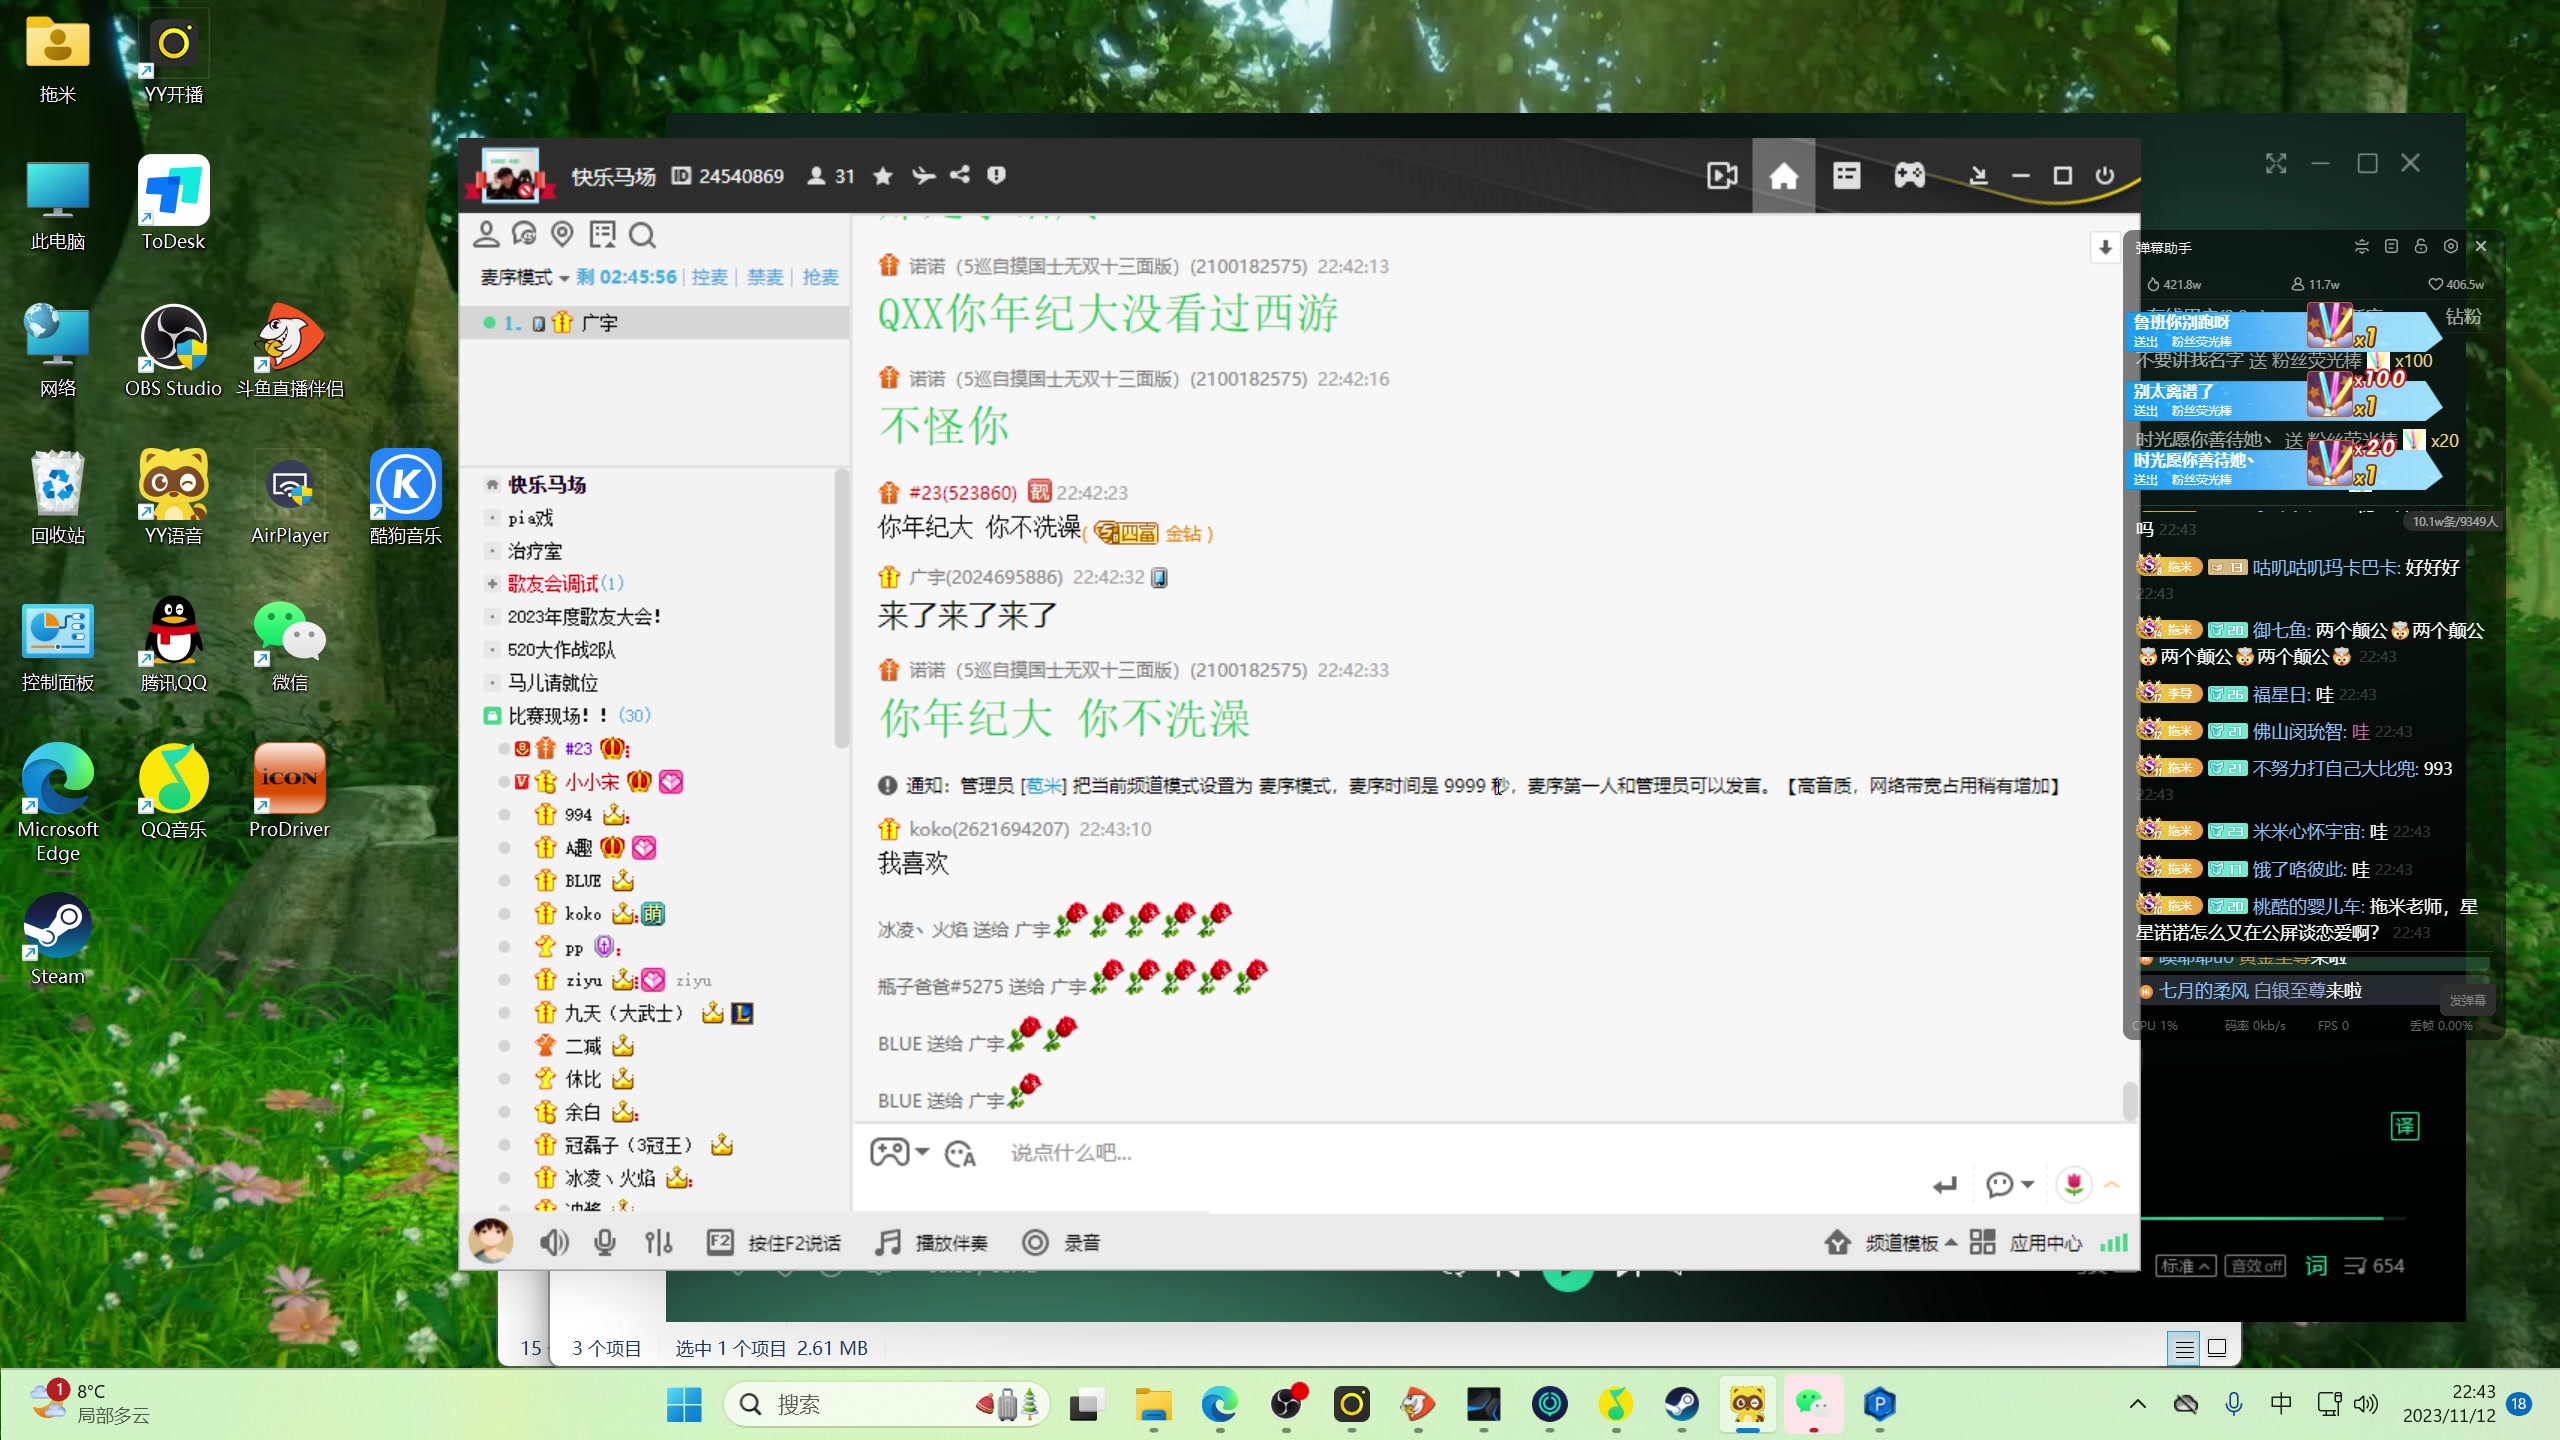
Task: Expand the 歌友会调试 channel node
Action: [x=492, y=583]
